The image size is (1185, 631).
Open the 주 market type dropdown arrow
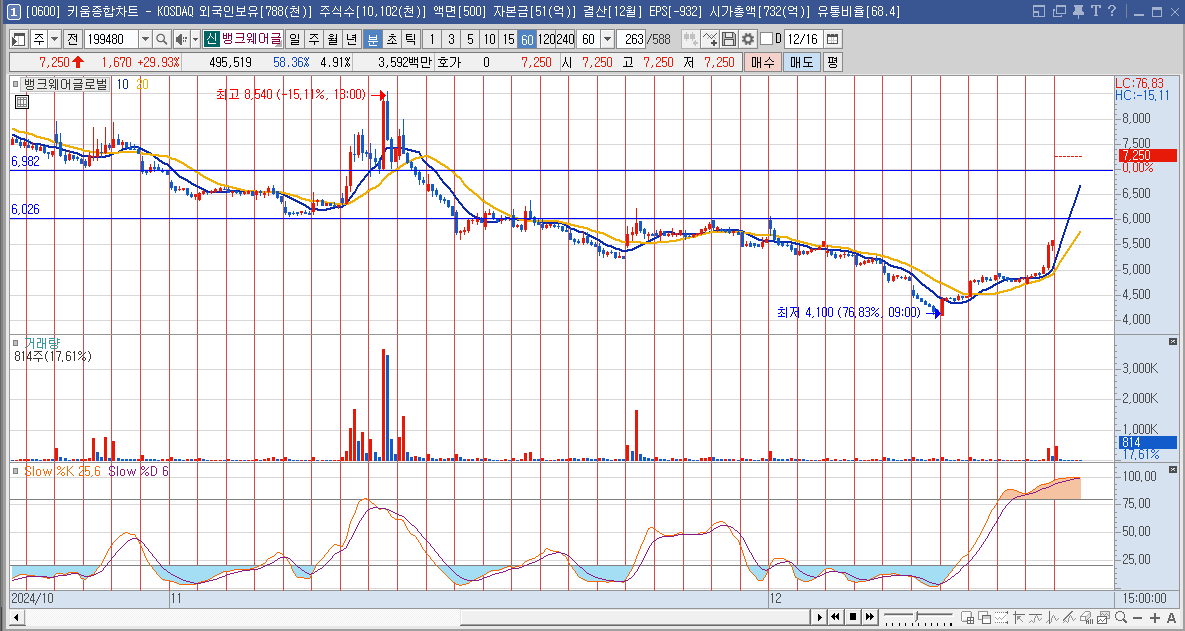[54, 39]
